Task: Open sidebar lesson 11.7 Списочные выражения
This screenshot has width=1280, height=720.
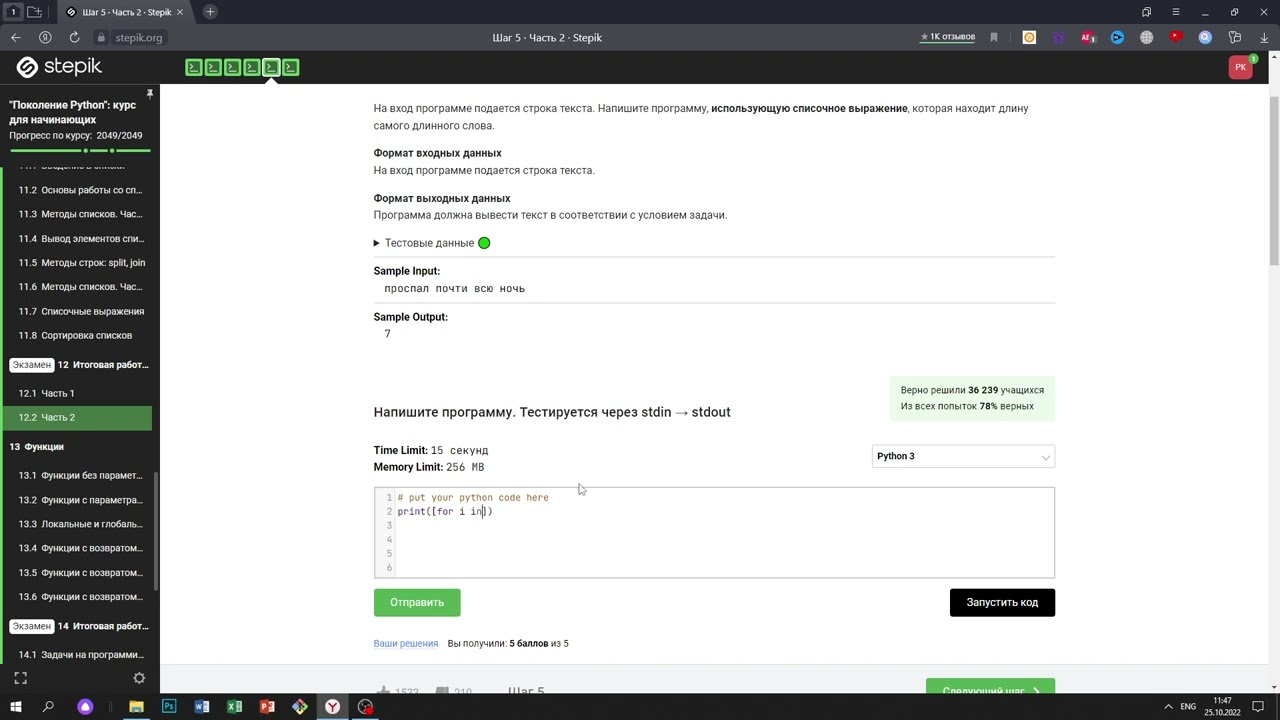Action: pyautogui.click(x=80, y=311)
